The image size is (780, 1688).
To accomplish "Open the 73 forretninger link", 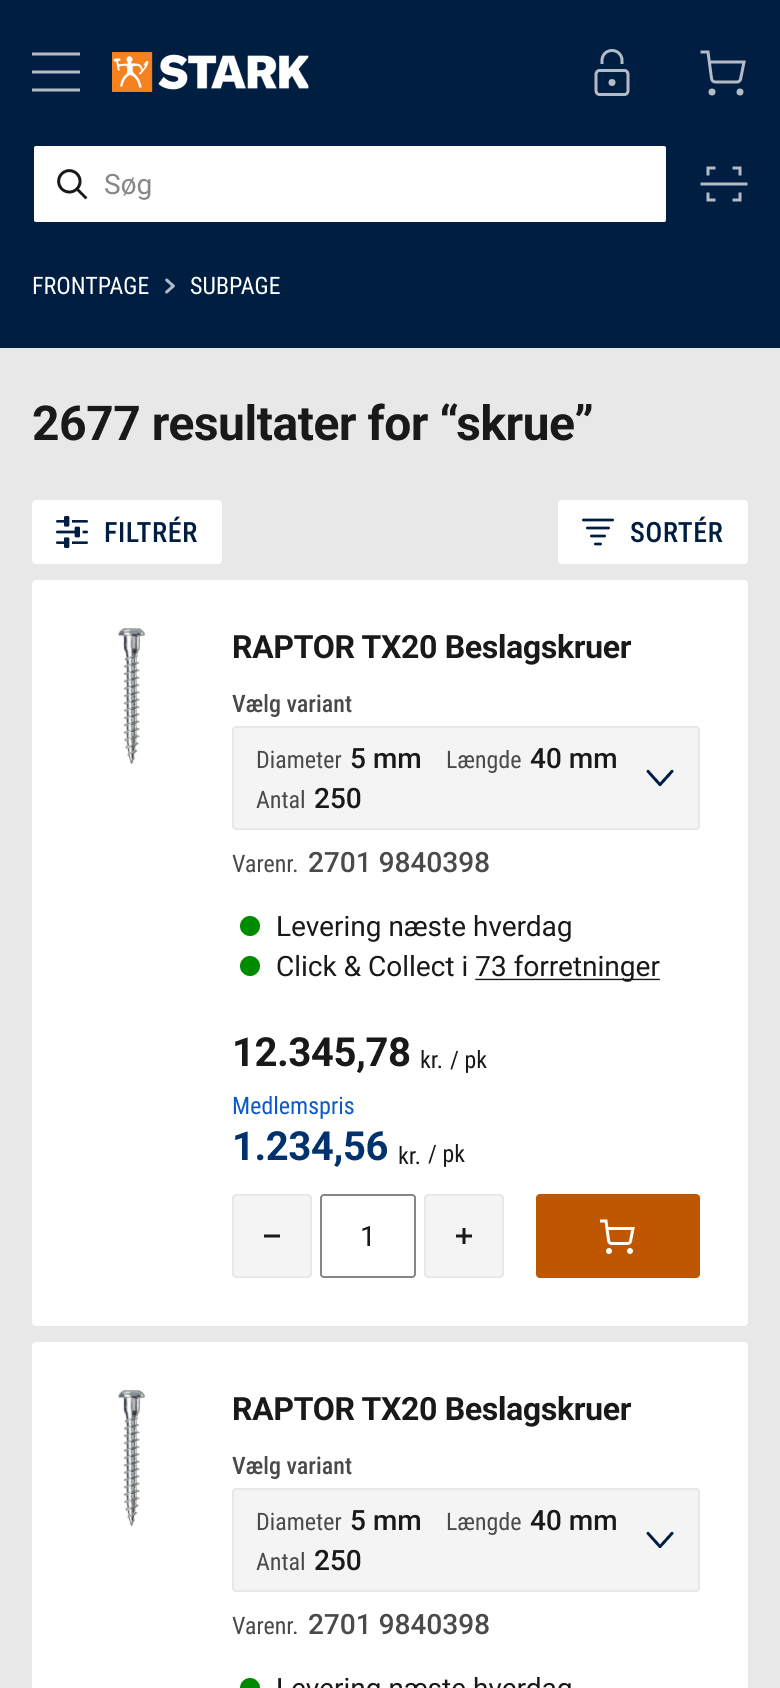I will point(567,967).
